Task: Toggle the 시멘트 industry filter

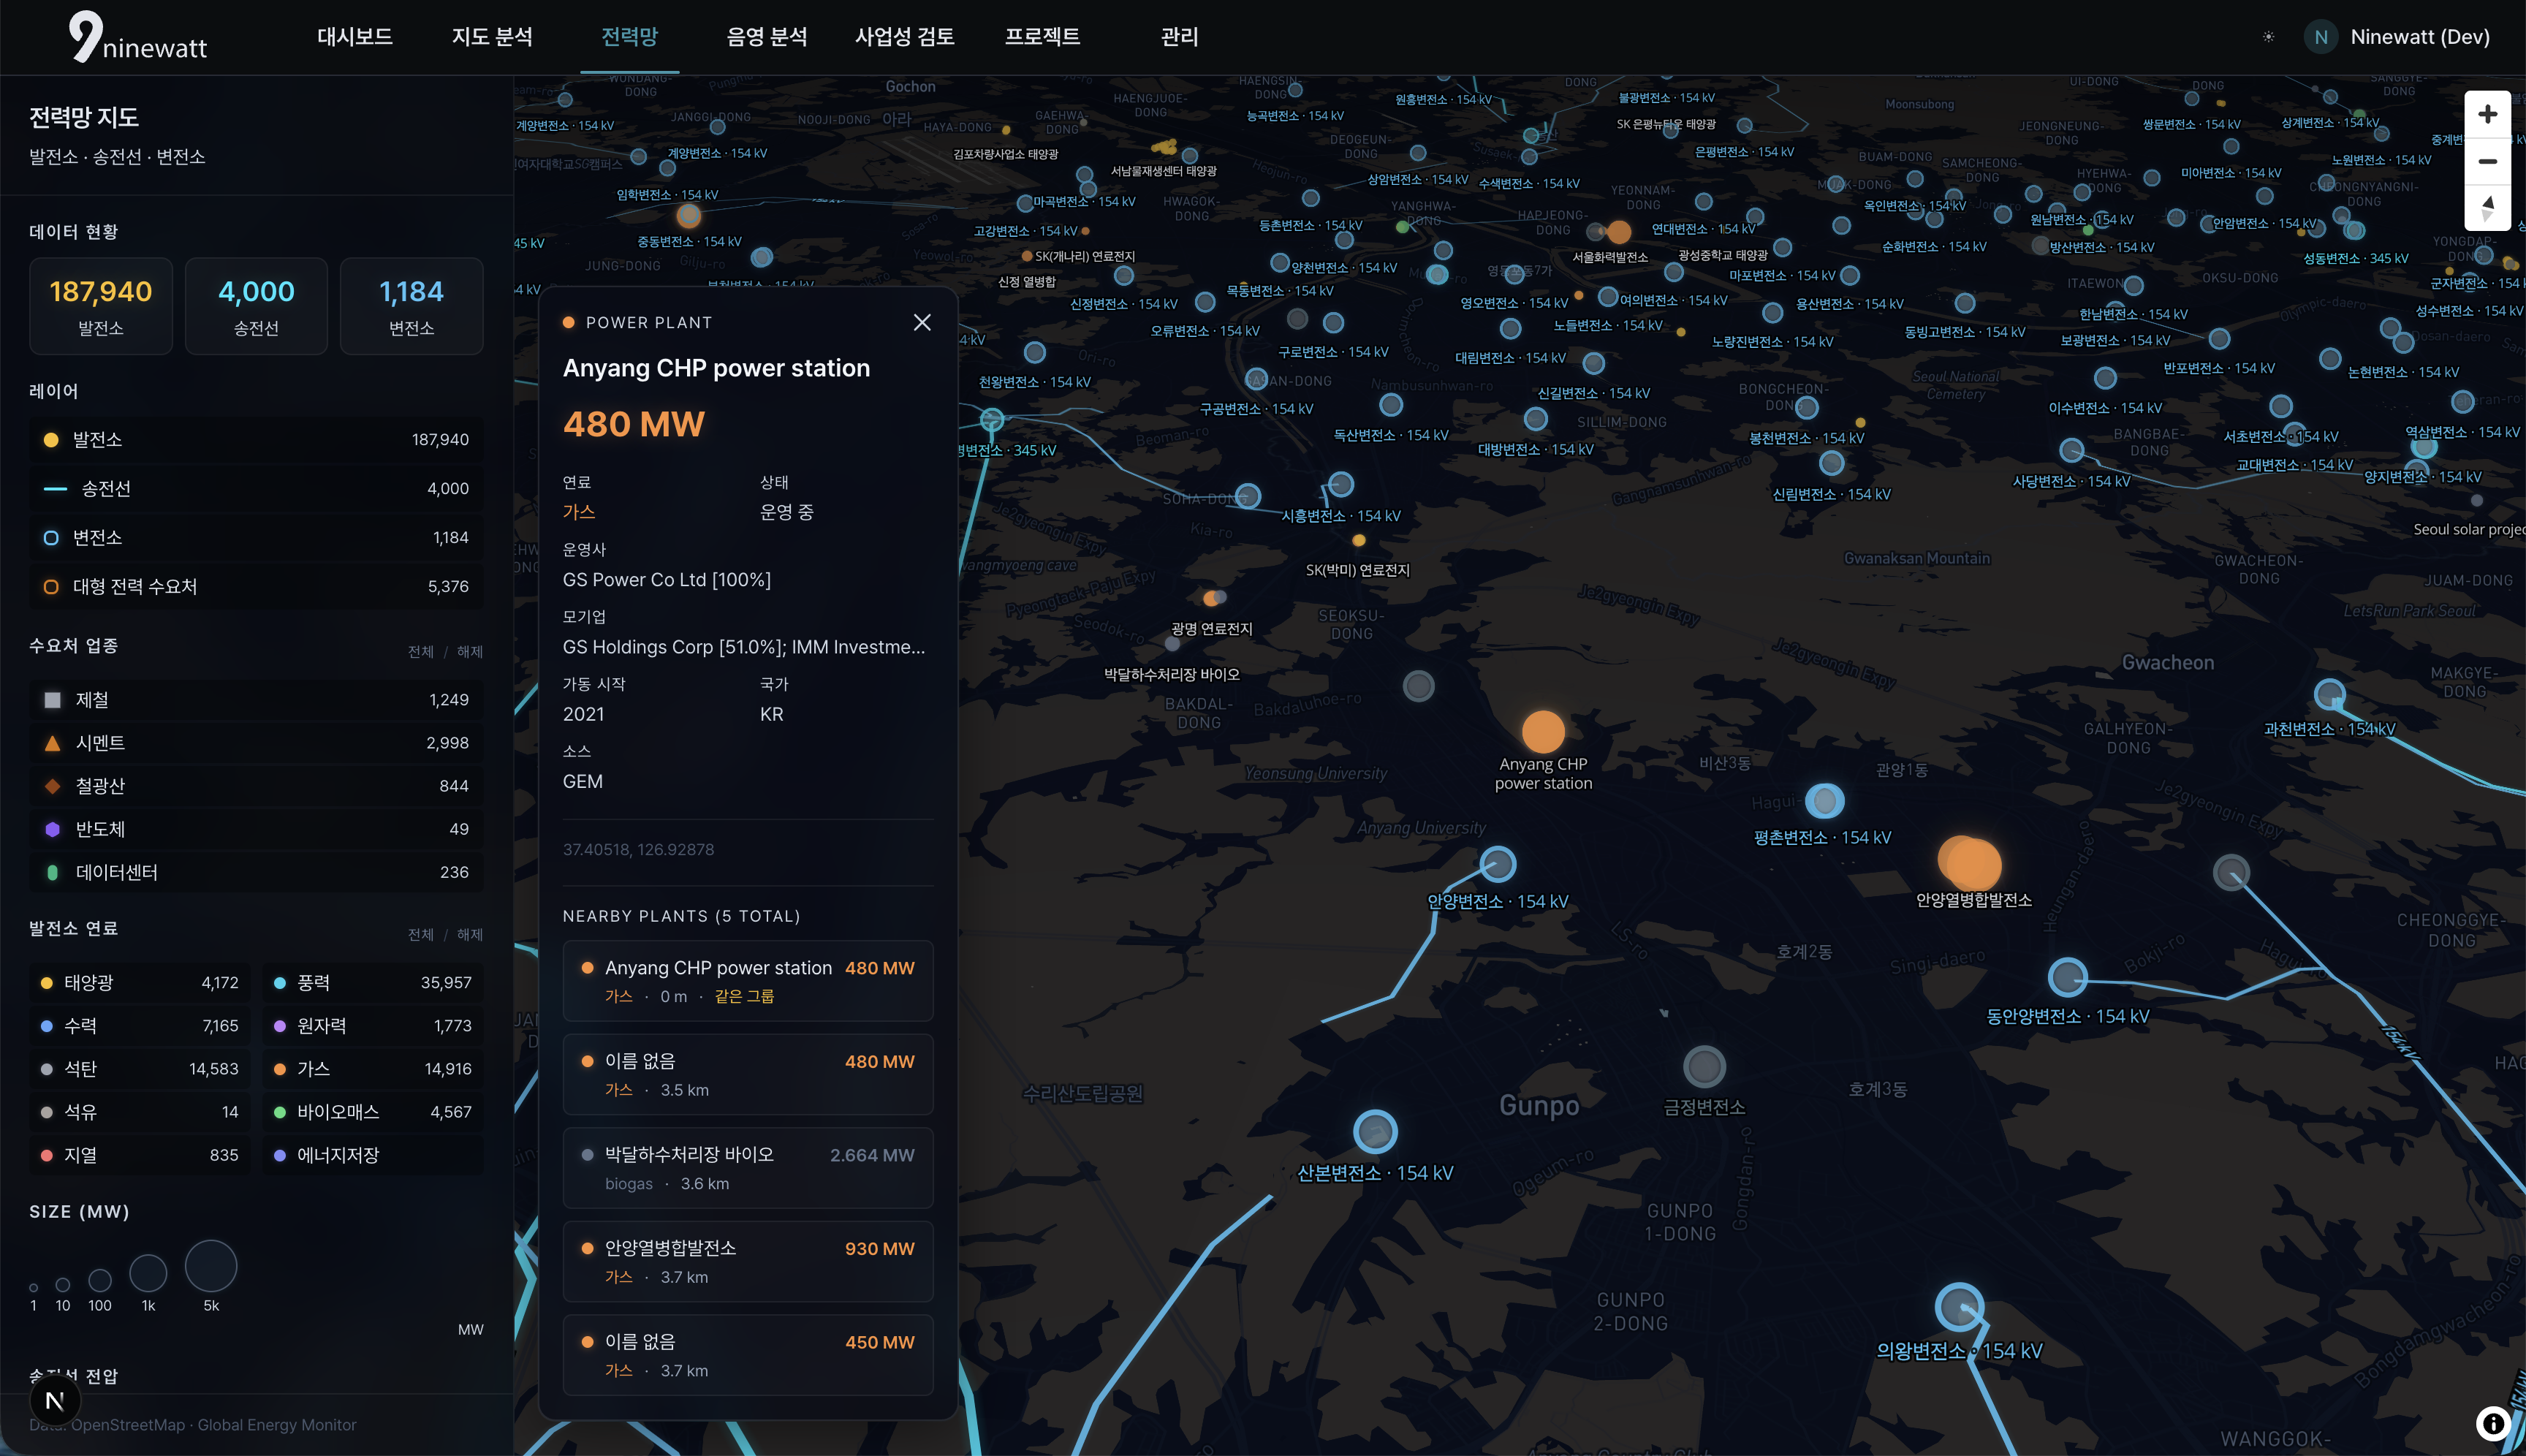Action: point(256,743)
